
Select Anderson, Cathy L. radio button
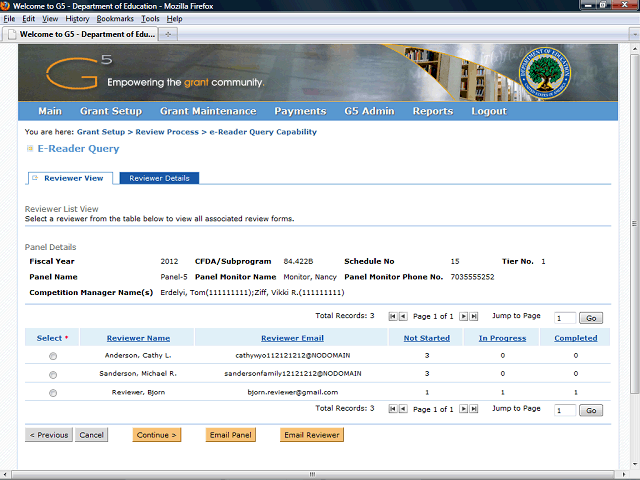click(x=53, y=356)
